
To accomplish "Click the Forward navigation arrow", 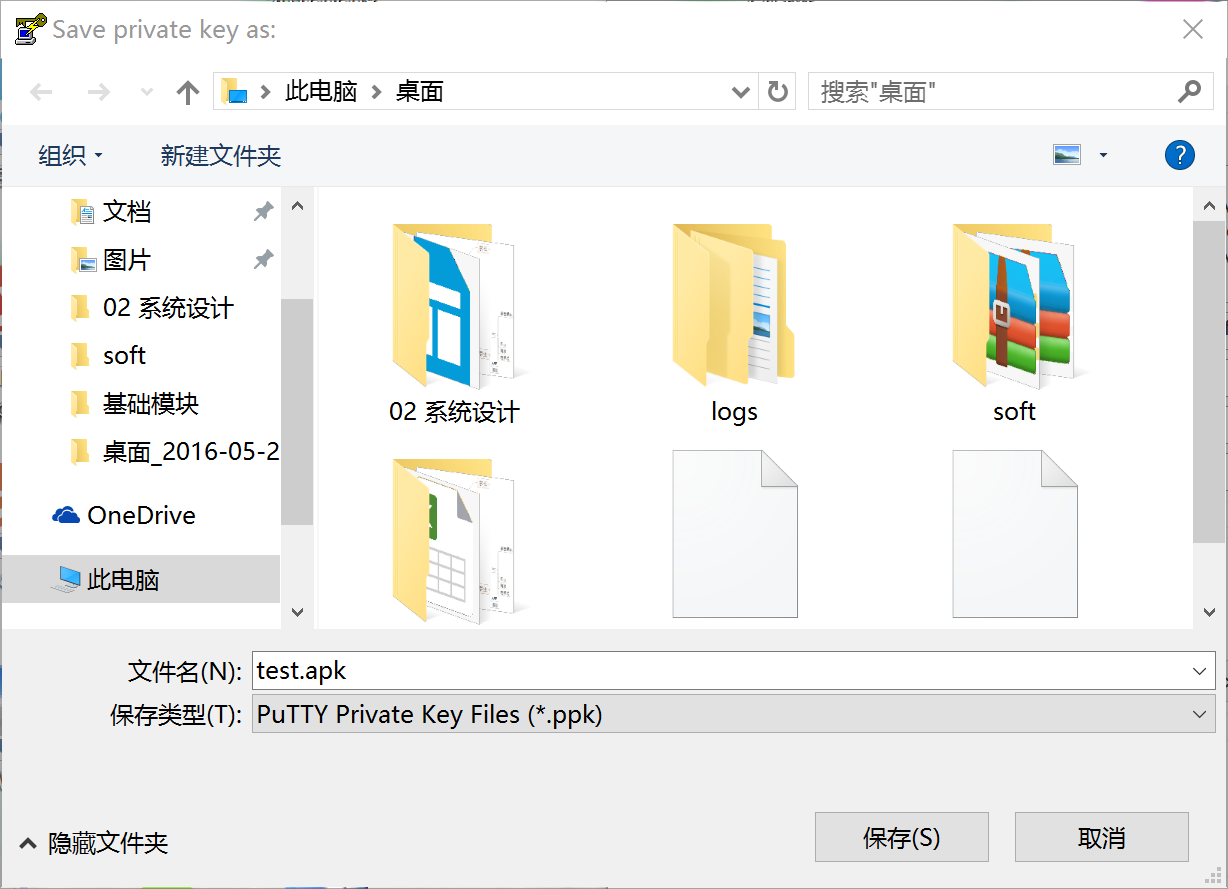I will pyautogui.click(x=98, y=92).
